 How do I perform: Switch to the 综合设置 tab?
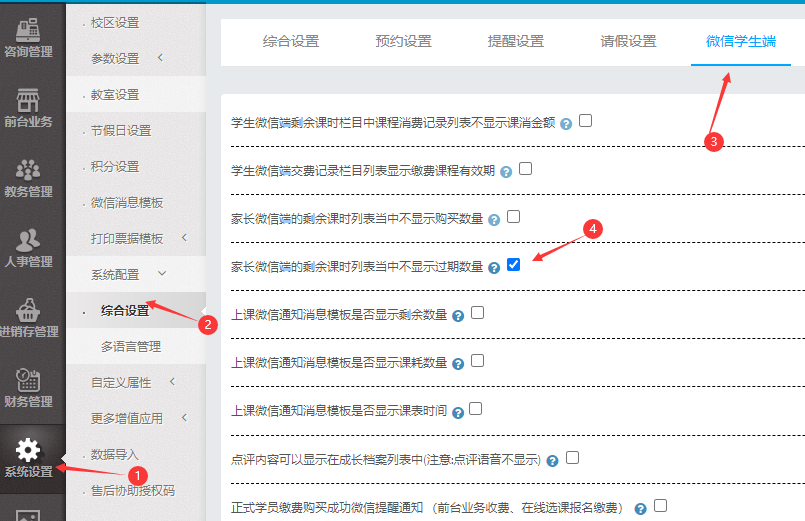pyautogui.click(x=291, y=42)
